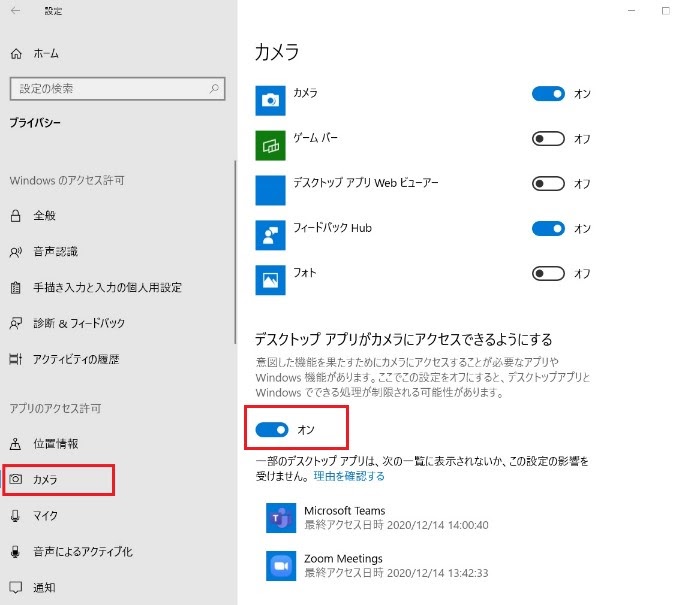Click the 理由を確認する link
676x605 pixels.
[x=349, y=476]
